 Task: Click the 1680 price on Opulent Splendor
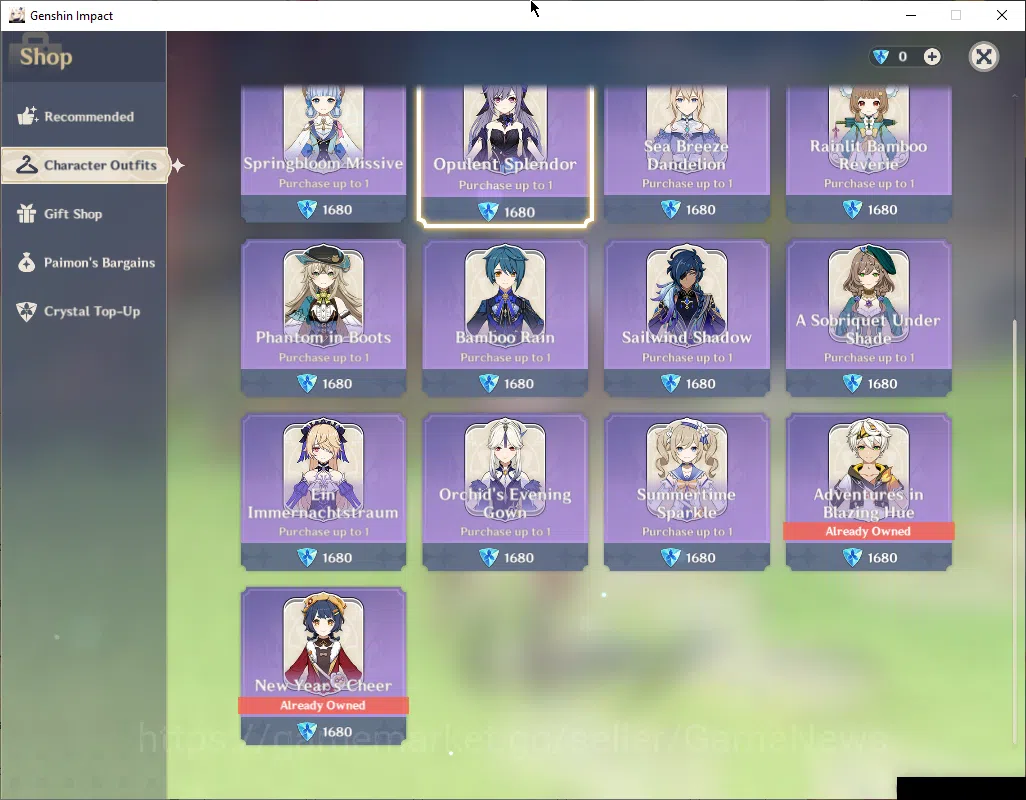pyautogui.click(x=519, y=213)
